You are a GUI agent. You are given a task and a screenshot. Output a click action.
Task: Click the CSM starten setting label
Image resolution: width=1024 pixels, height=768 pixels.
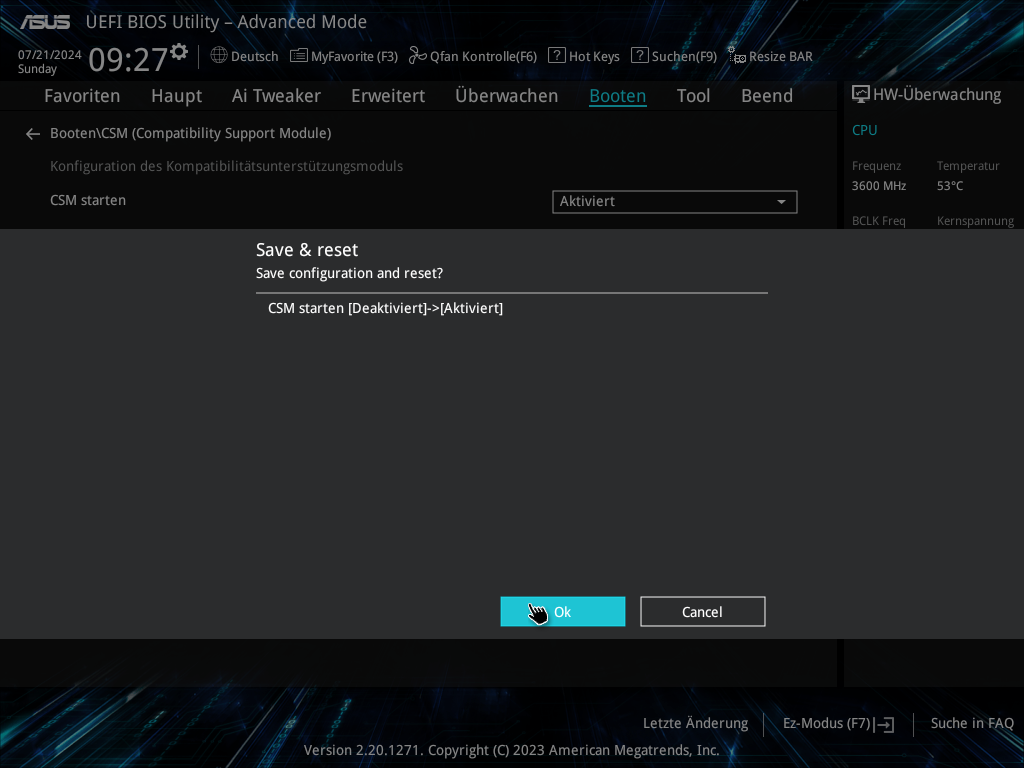click(88, 200)
